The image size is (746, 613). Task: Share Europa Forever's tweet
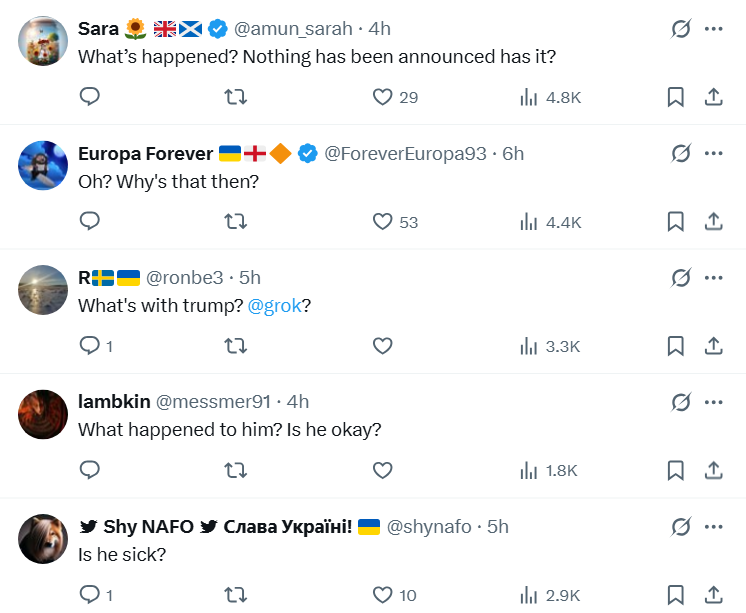(714, 221)
